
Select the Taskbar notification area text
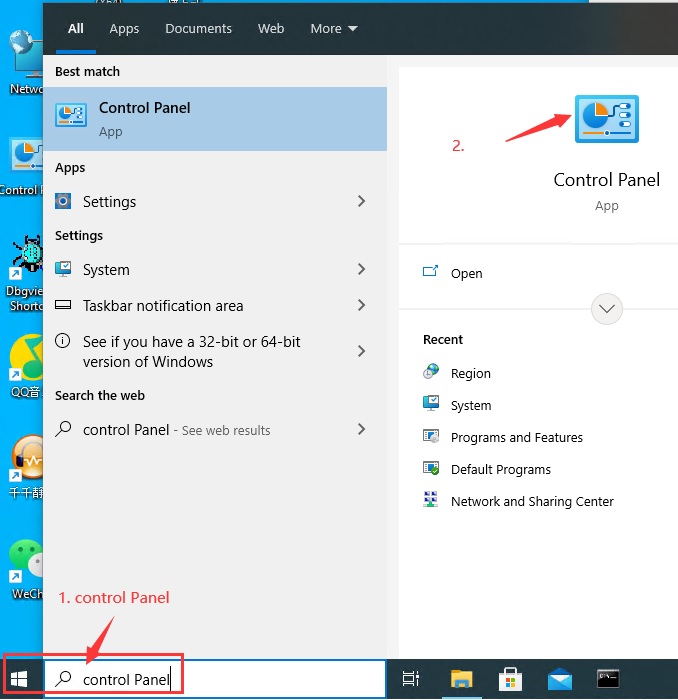click(x=163, y=306)
